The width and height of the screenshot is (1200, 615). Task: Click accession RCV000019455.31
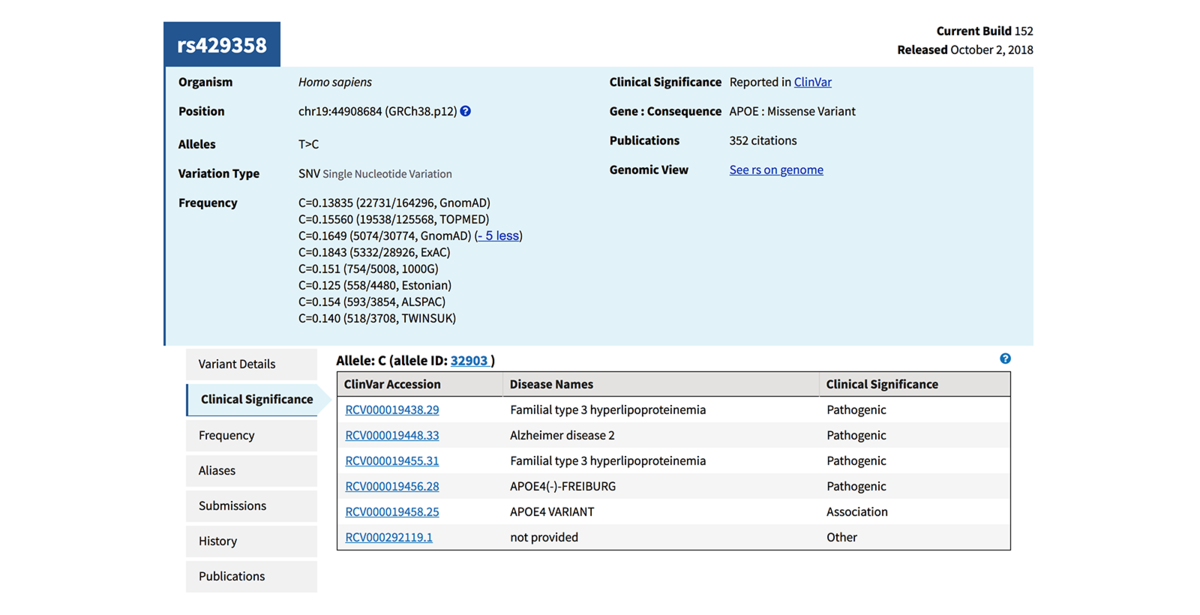392,461
